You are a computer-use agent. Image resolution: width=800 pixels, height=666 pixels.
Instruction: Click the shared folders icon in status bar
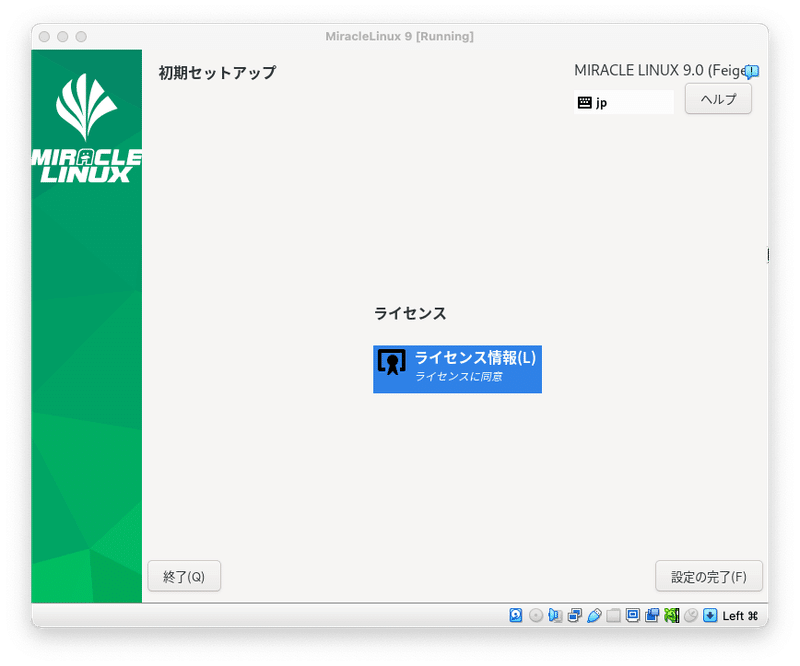613,615
